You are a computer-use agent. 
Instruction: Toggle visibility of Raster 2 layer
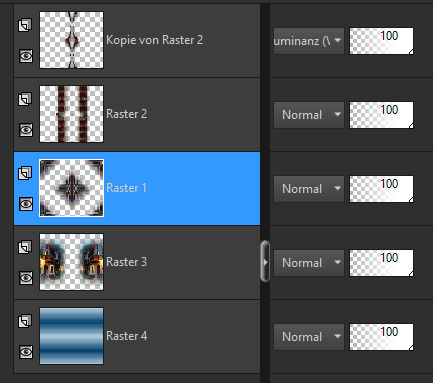pyautogui.click(x=26, y=130)
